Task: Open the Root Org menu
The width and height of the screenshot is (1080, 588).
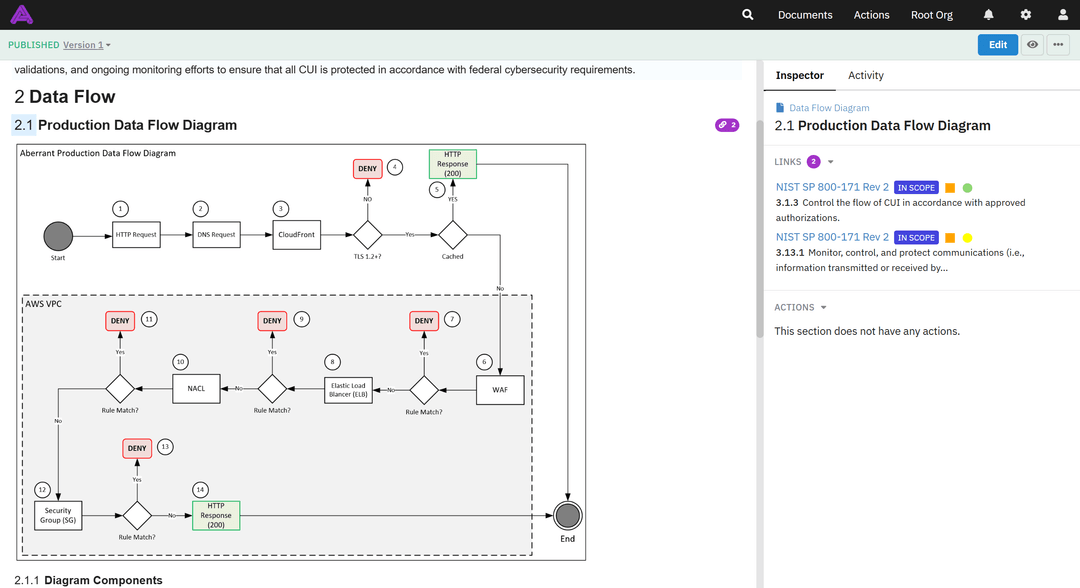Action: click(x=931, y=14)
